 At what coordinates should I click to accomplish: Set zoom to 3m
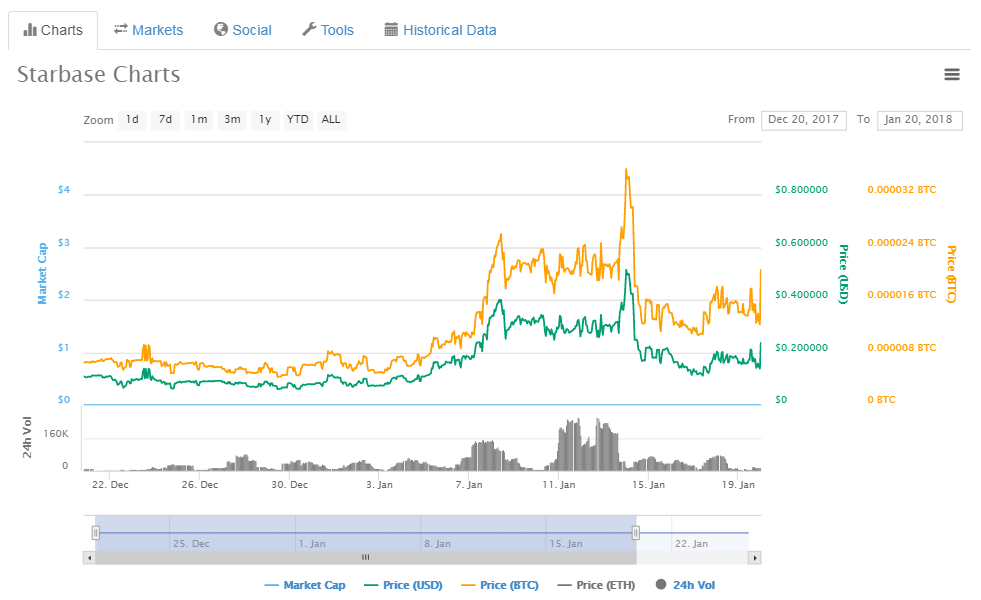click(x=232, y=119)
